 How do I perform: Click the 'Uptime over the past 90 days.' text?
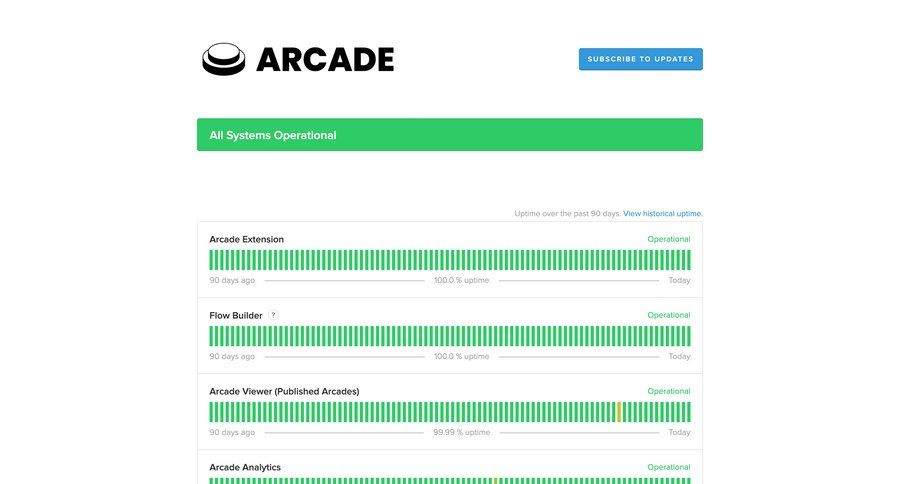point(567,214)
